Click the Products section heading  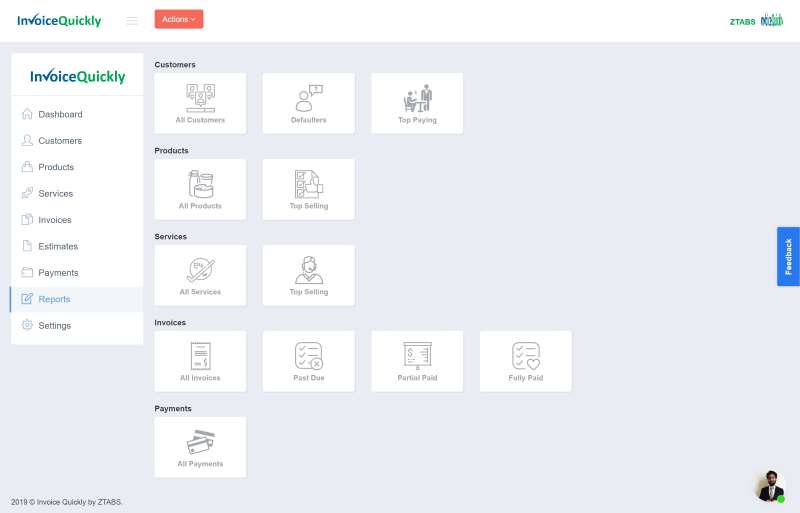click(171, 151)
